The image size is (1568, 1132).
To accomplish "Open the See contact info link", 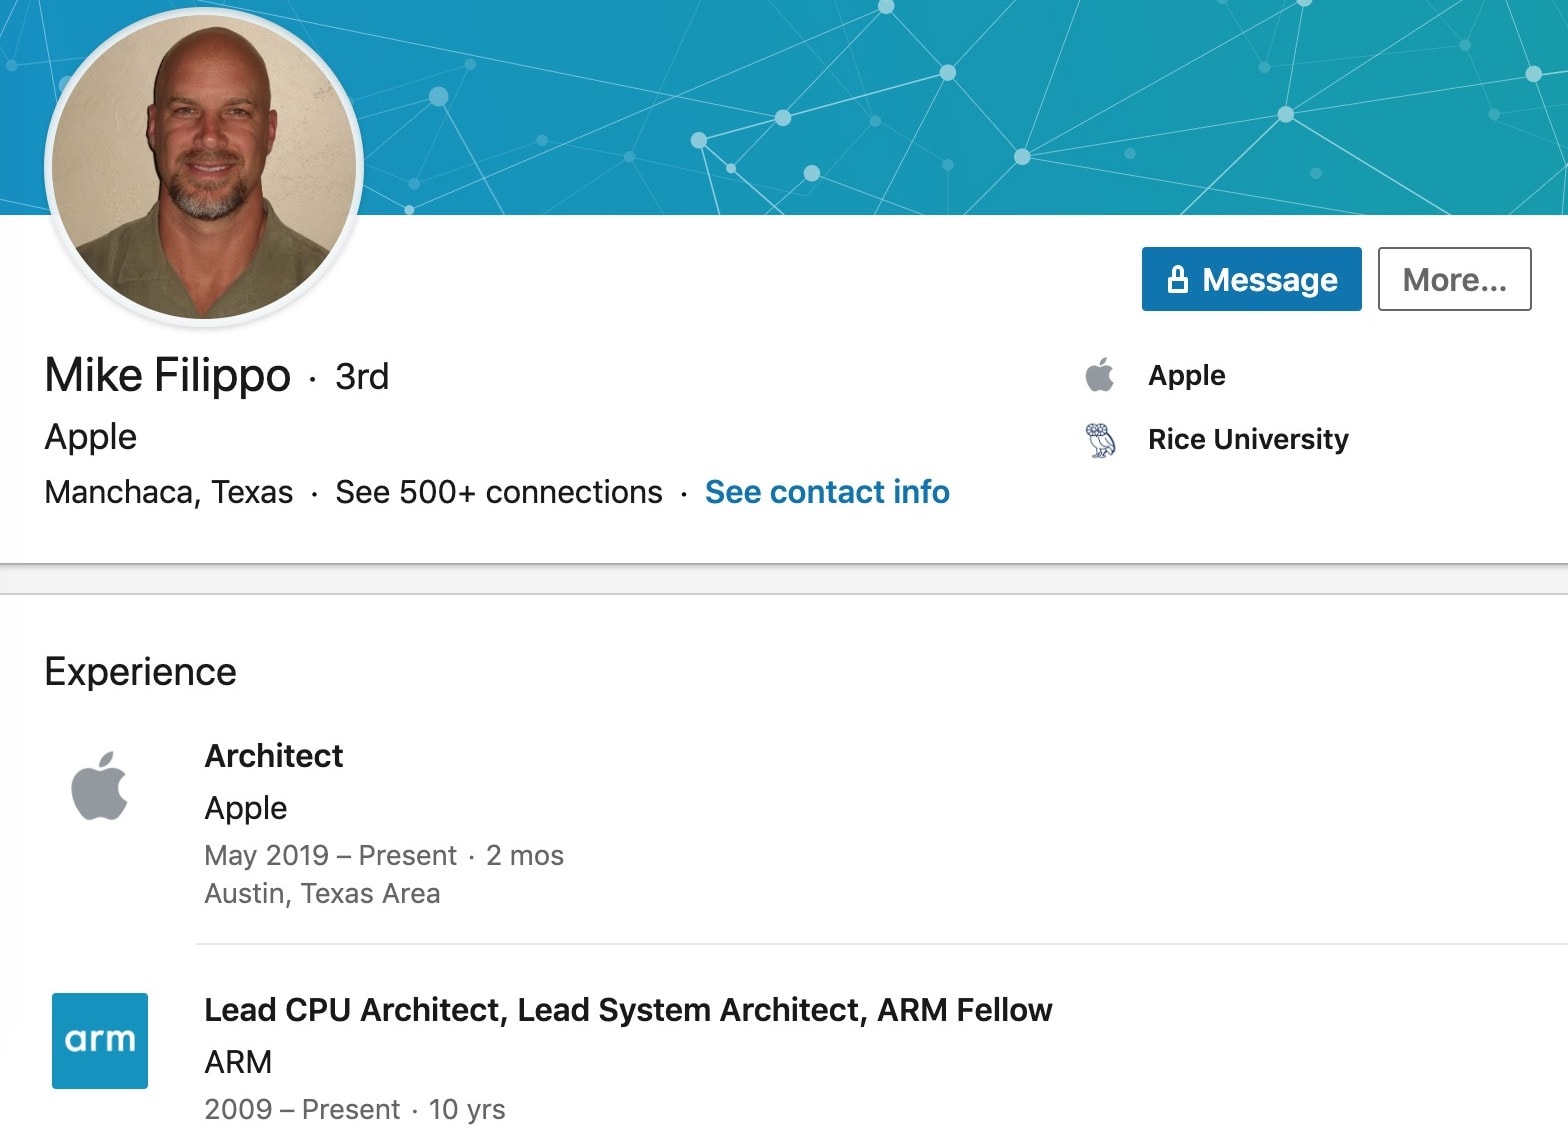I will click(x=827, y=492).
